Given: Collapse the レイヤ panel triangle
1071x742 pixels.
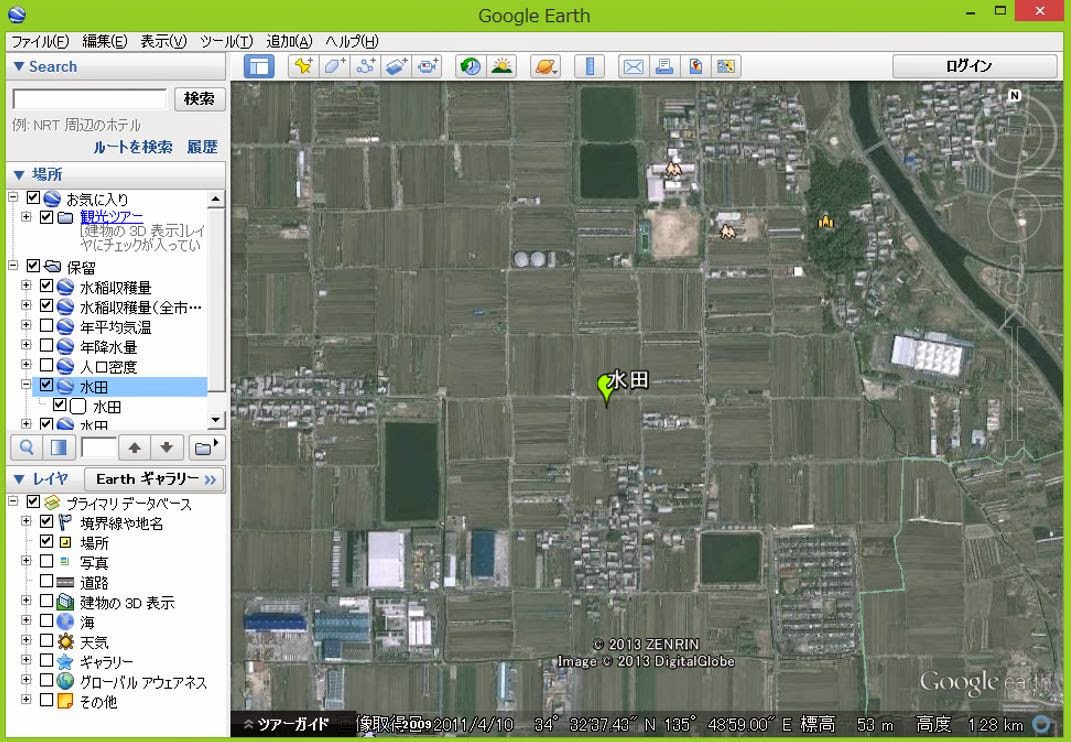Looking at the screenshot, I should [x=19, y=479].
